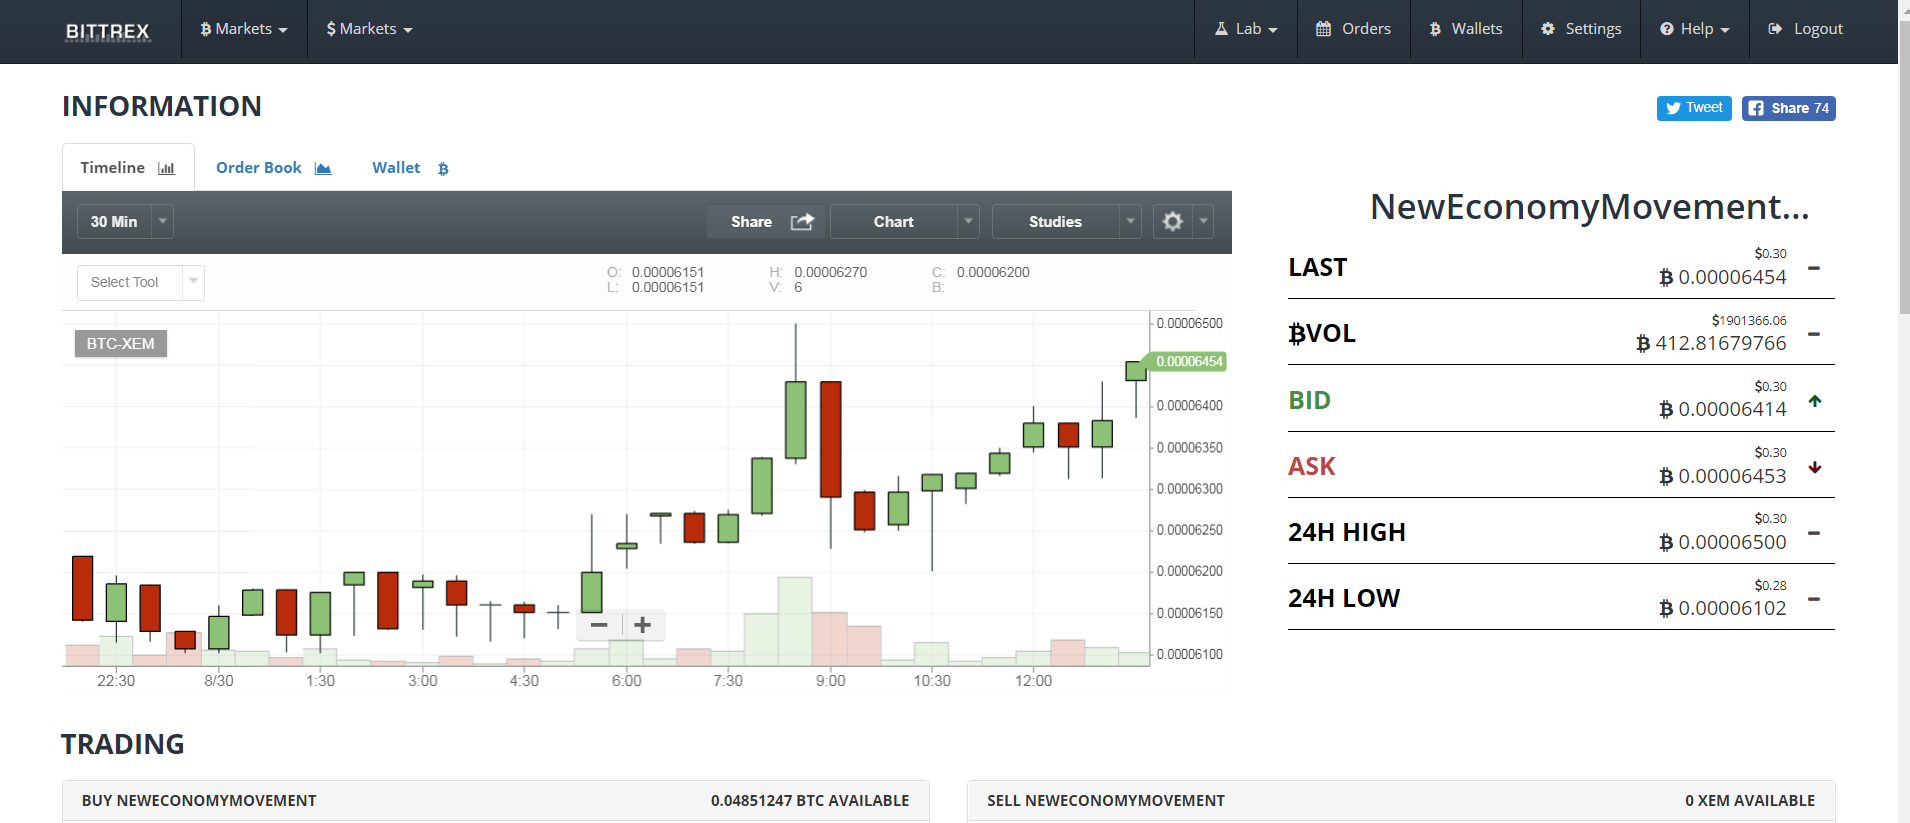Zoom out chart with minus button
This screenshot has height=823, width=1910.
[x=599, y=625]
